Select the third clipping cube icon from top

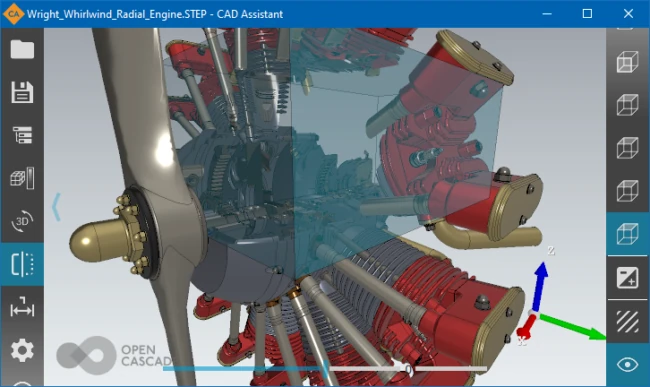coord(627,148)
